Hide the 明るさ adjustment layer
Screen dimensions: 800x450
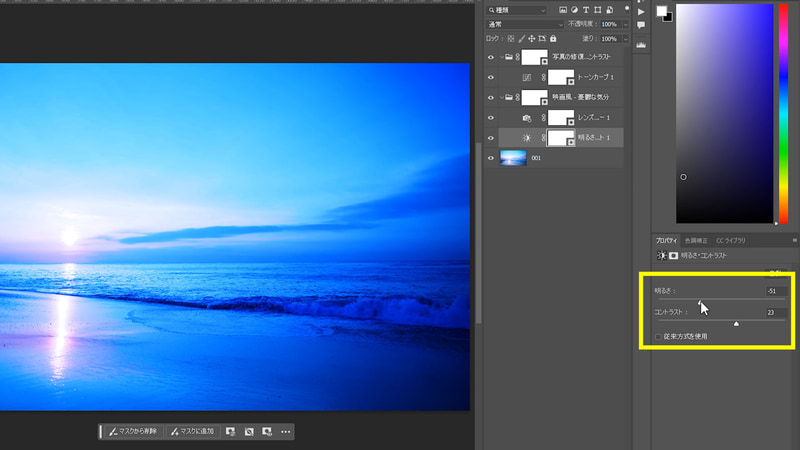tap(491, 138)
